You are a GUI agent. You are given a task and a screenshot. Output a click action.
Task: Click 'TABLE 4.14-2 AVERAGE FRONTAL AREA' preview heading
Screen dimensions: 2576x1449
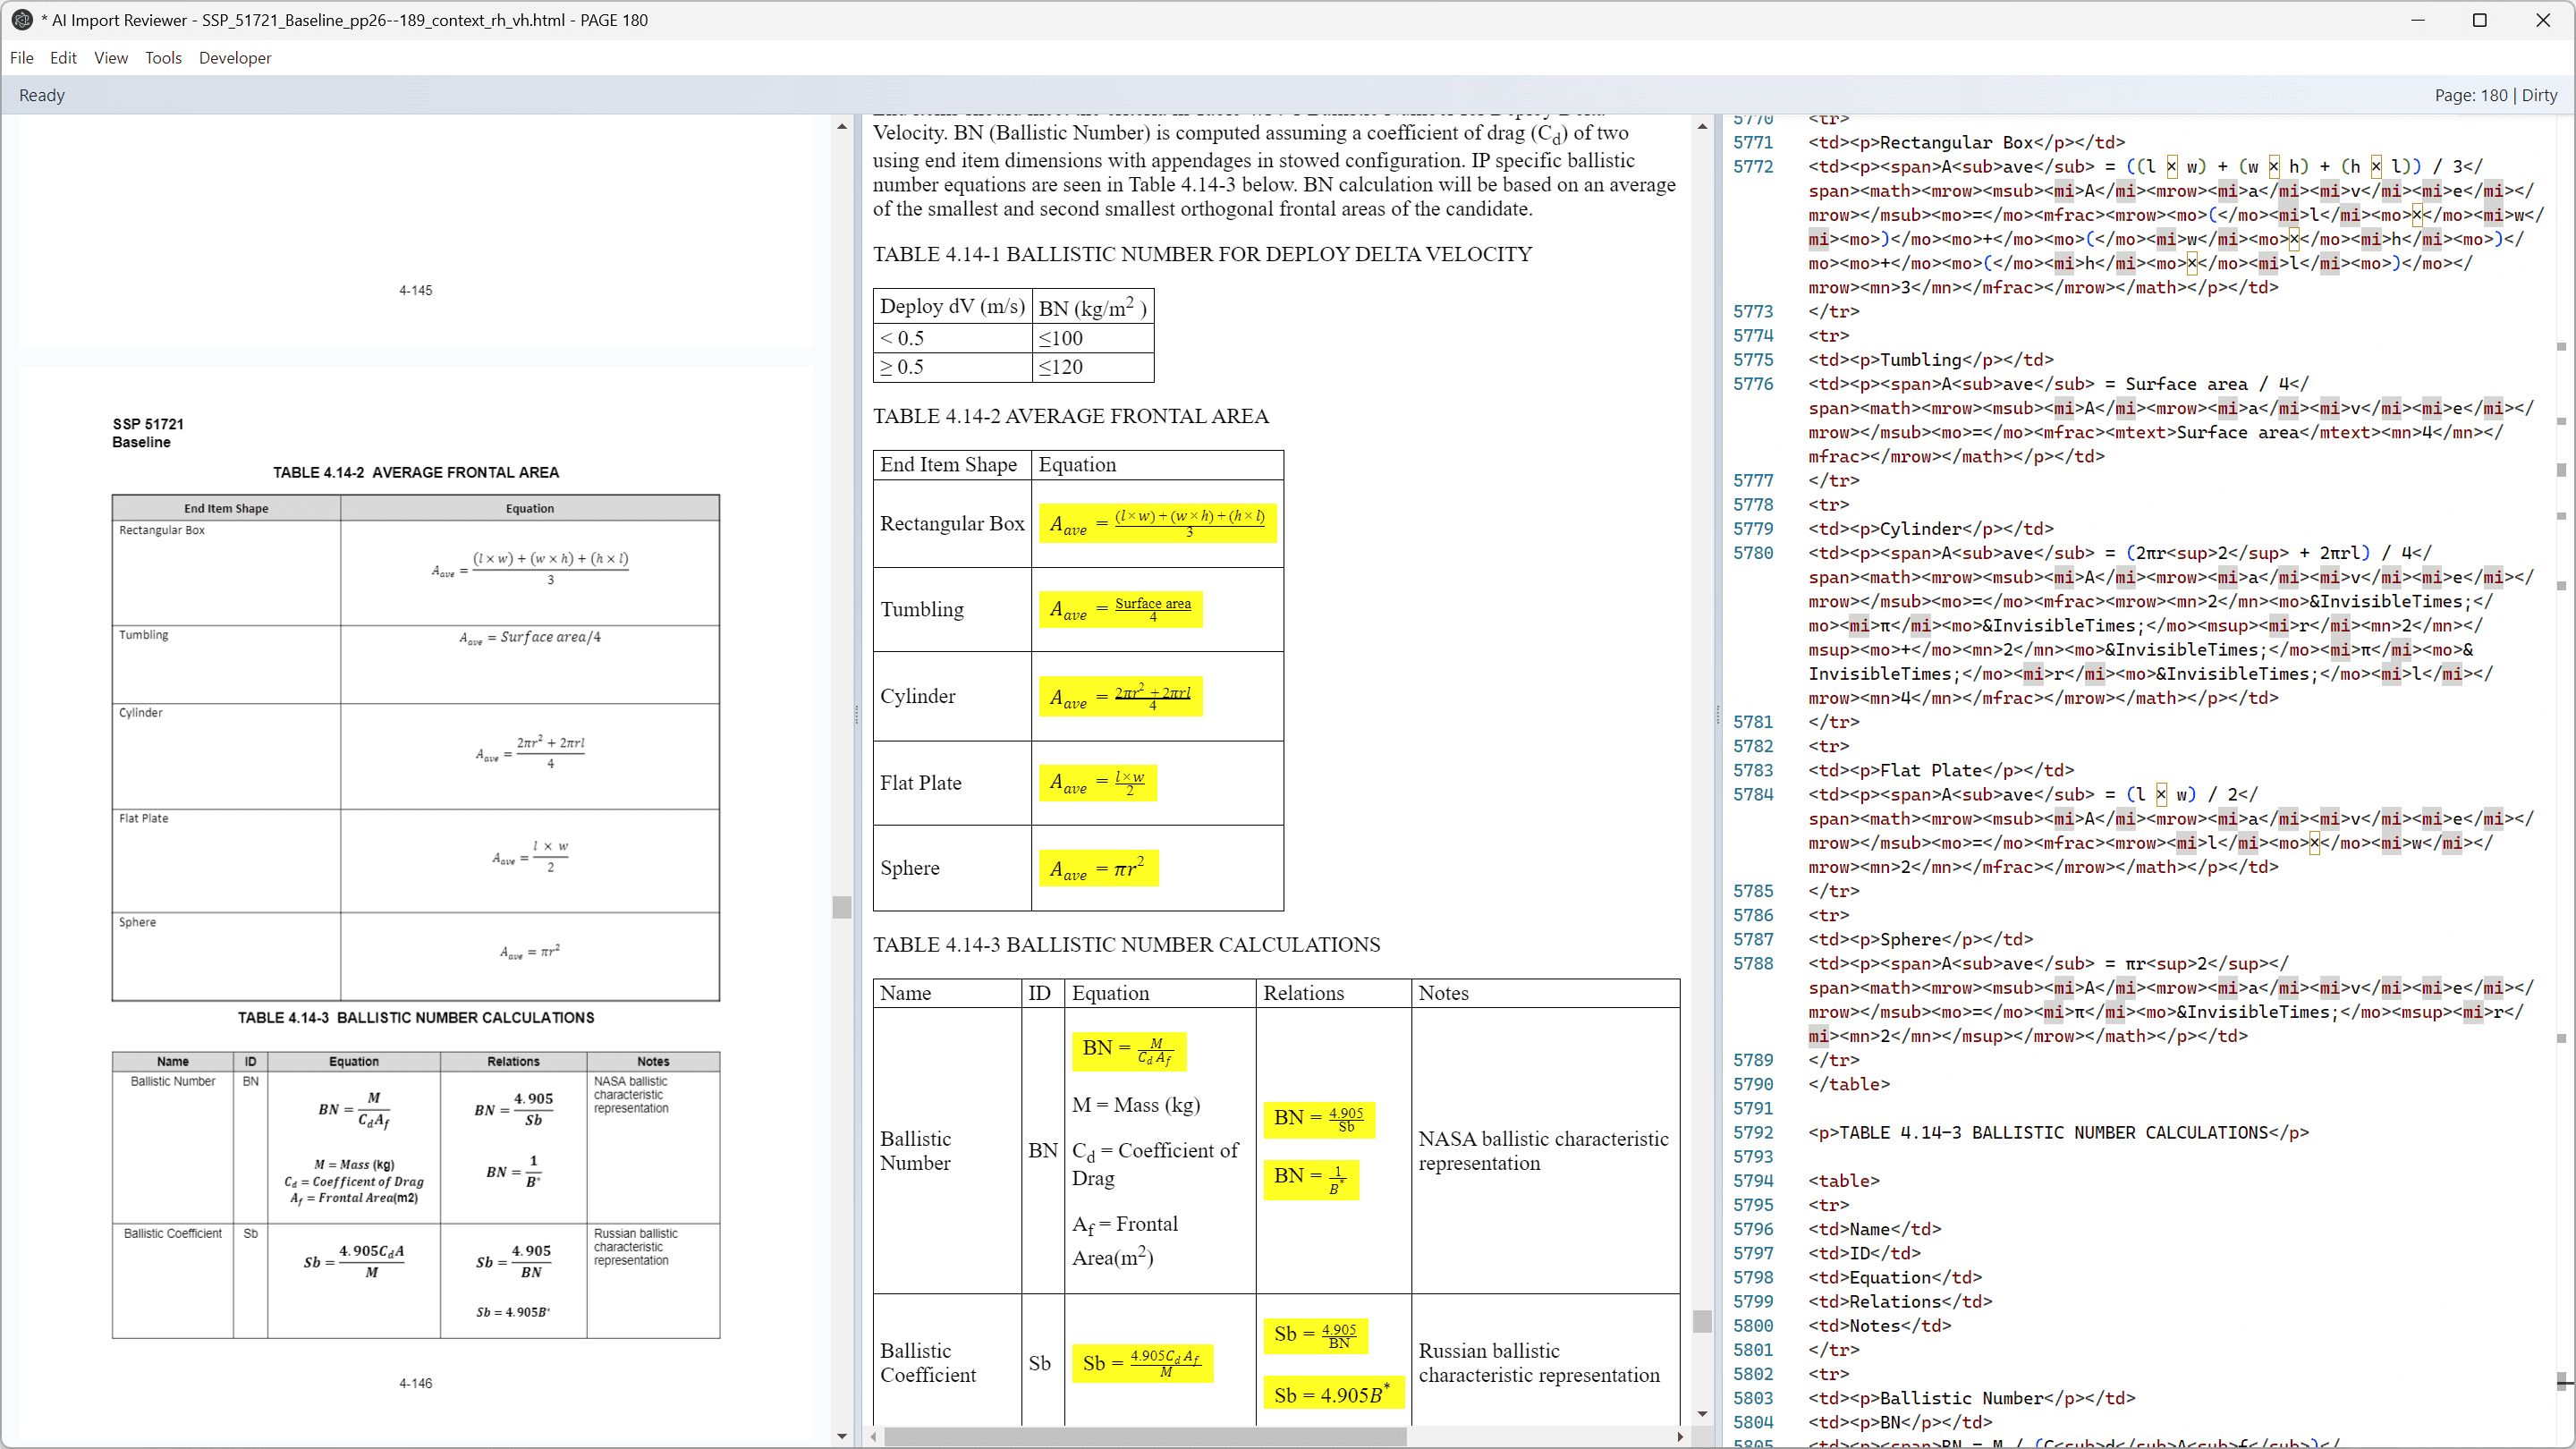(1071, 416)
